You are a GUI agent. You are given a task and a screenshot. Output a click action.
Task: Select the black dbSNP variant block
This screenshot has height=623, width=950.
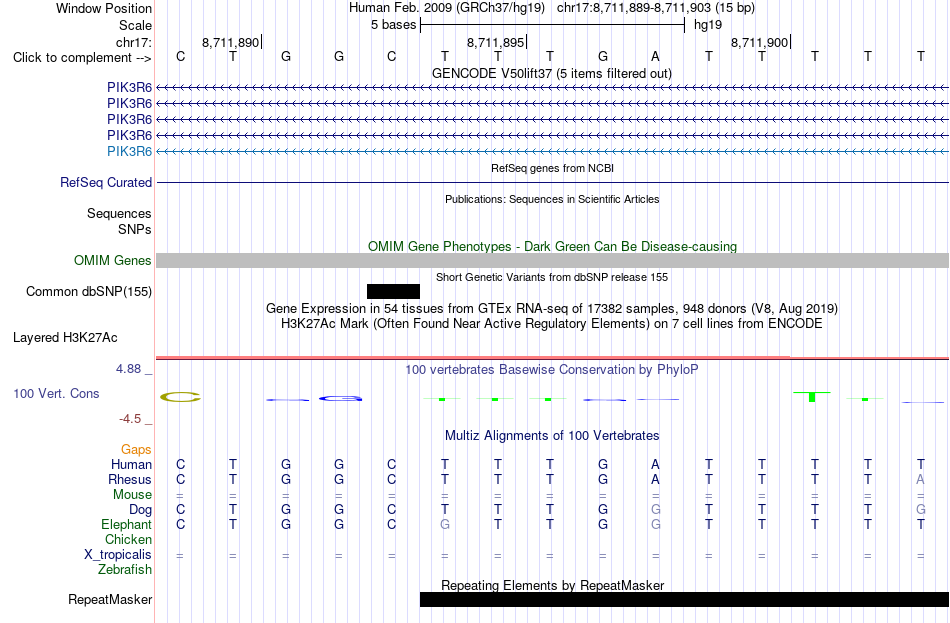tap(393, 292)
